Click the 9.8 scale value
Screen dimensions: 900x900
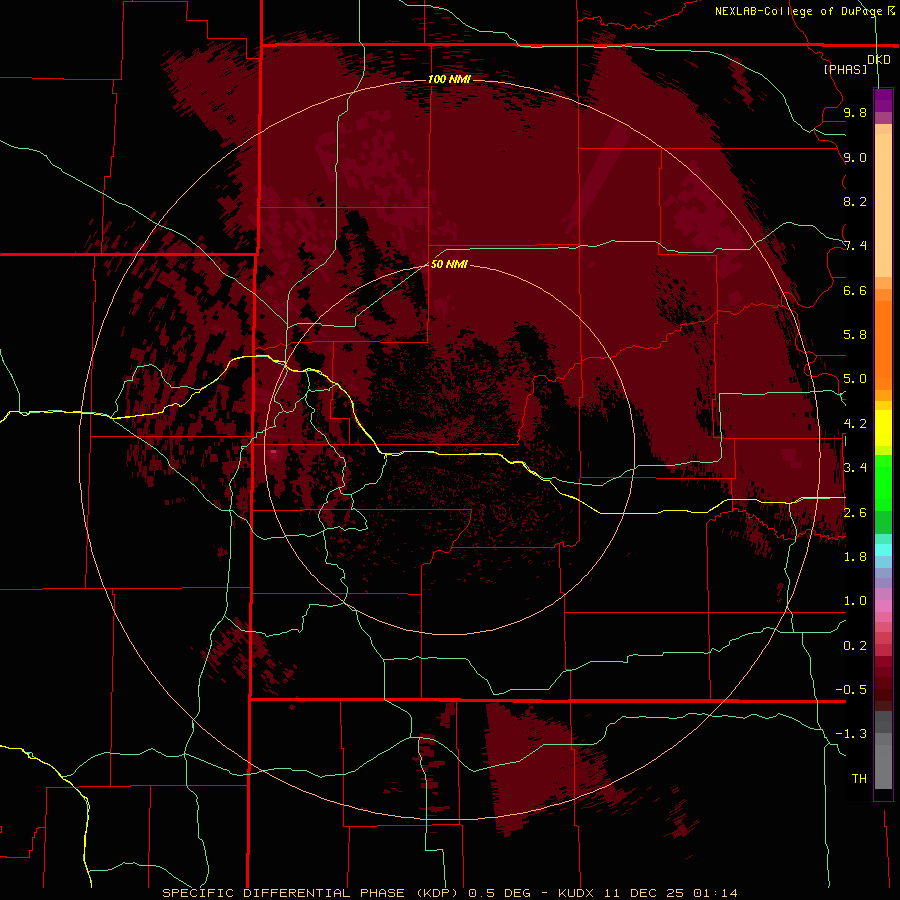pos(855,112)
